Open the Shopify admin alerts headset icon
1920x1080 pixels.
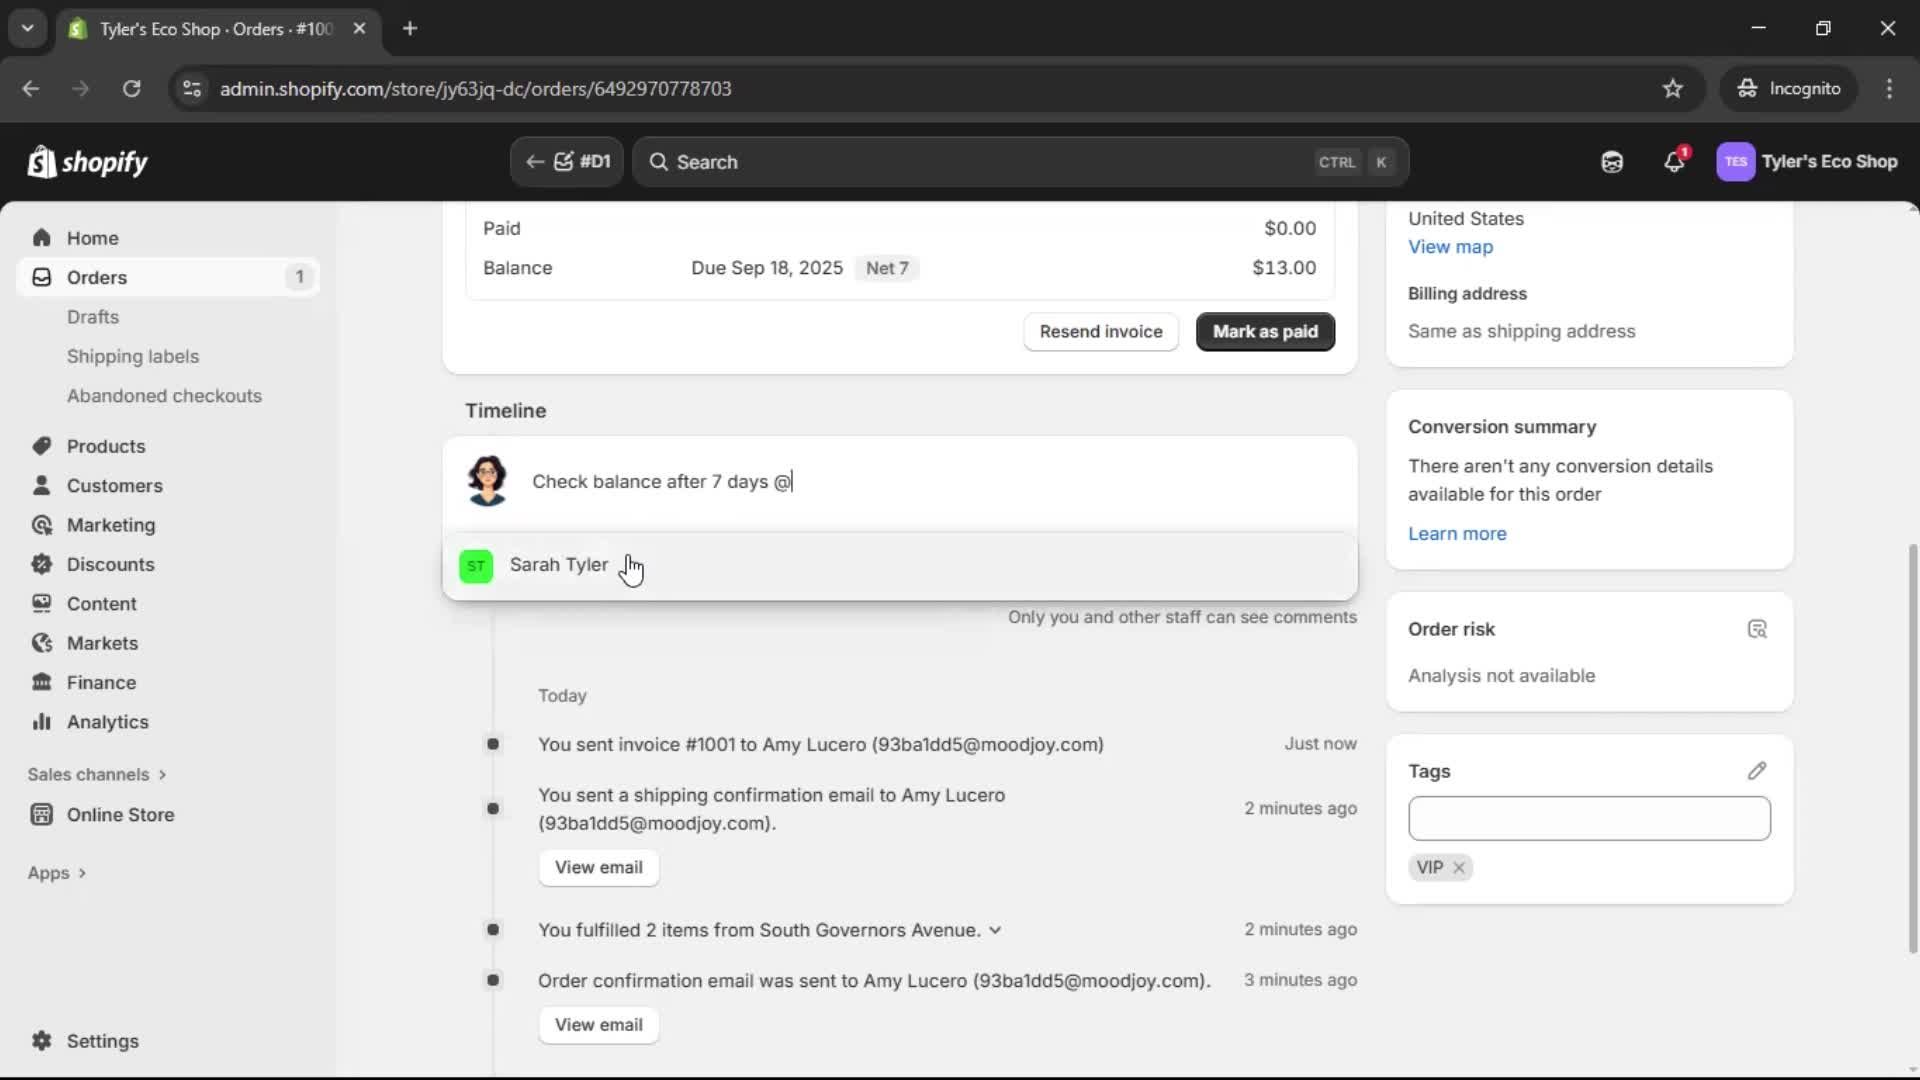point(1612,162)
